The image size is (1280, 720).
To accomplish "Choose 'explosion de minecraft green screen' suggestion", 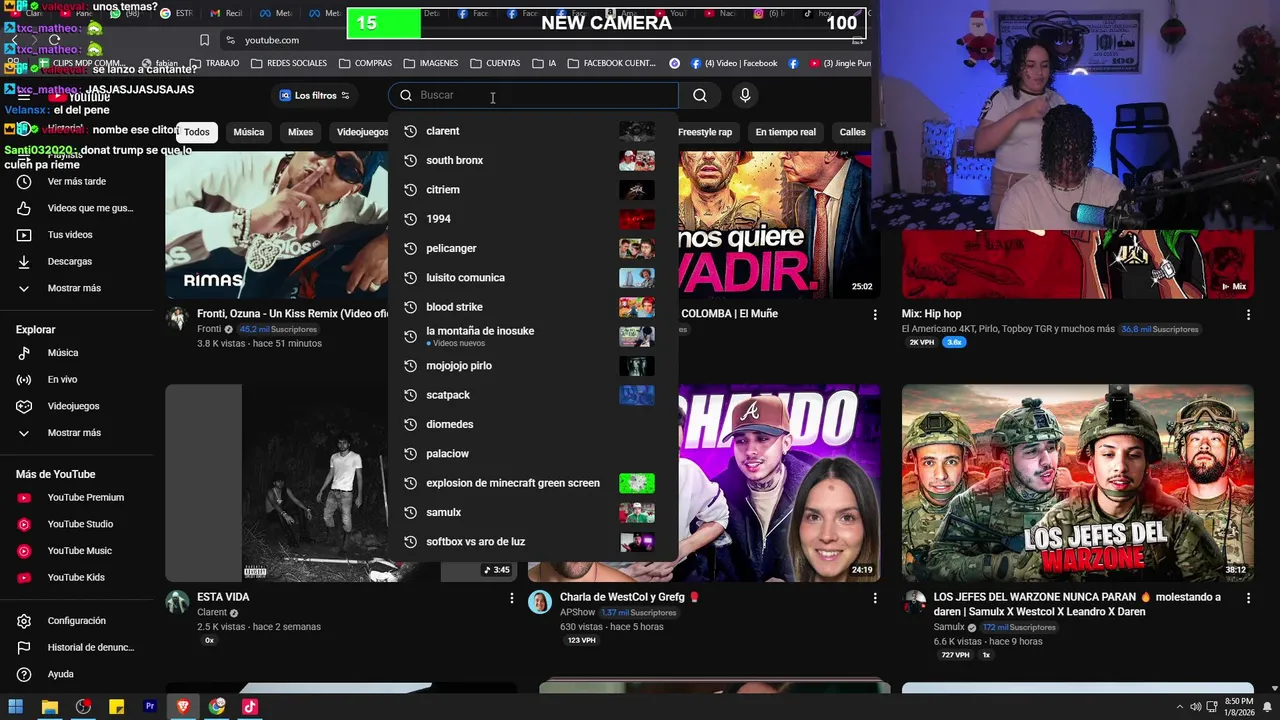I will point(533,483).
